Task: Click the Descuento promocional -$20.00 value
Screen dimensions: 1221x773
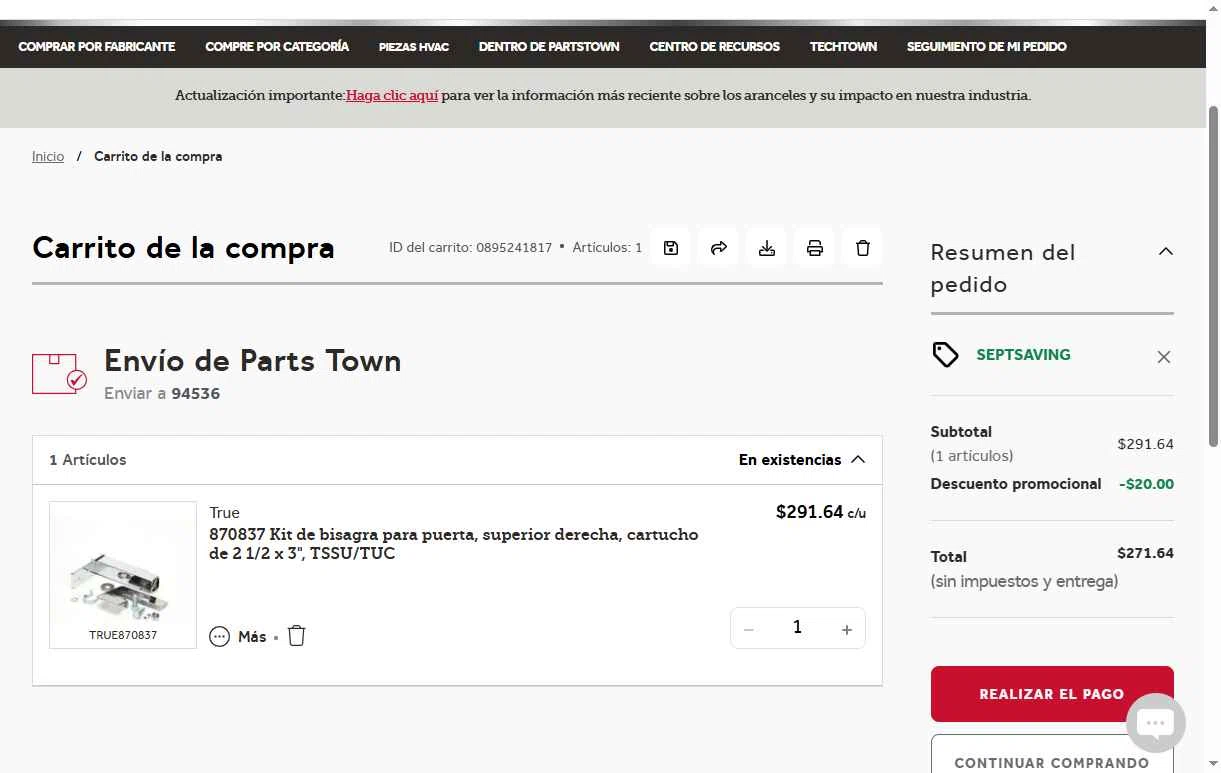Action: (x=1146, y=484)
